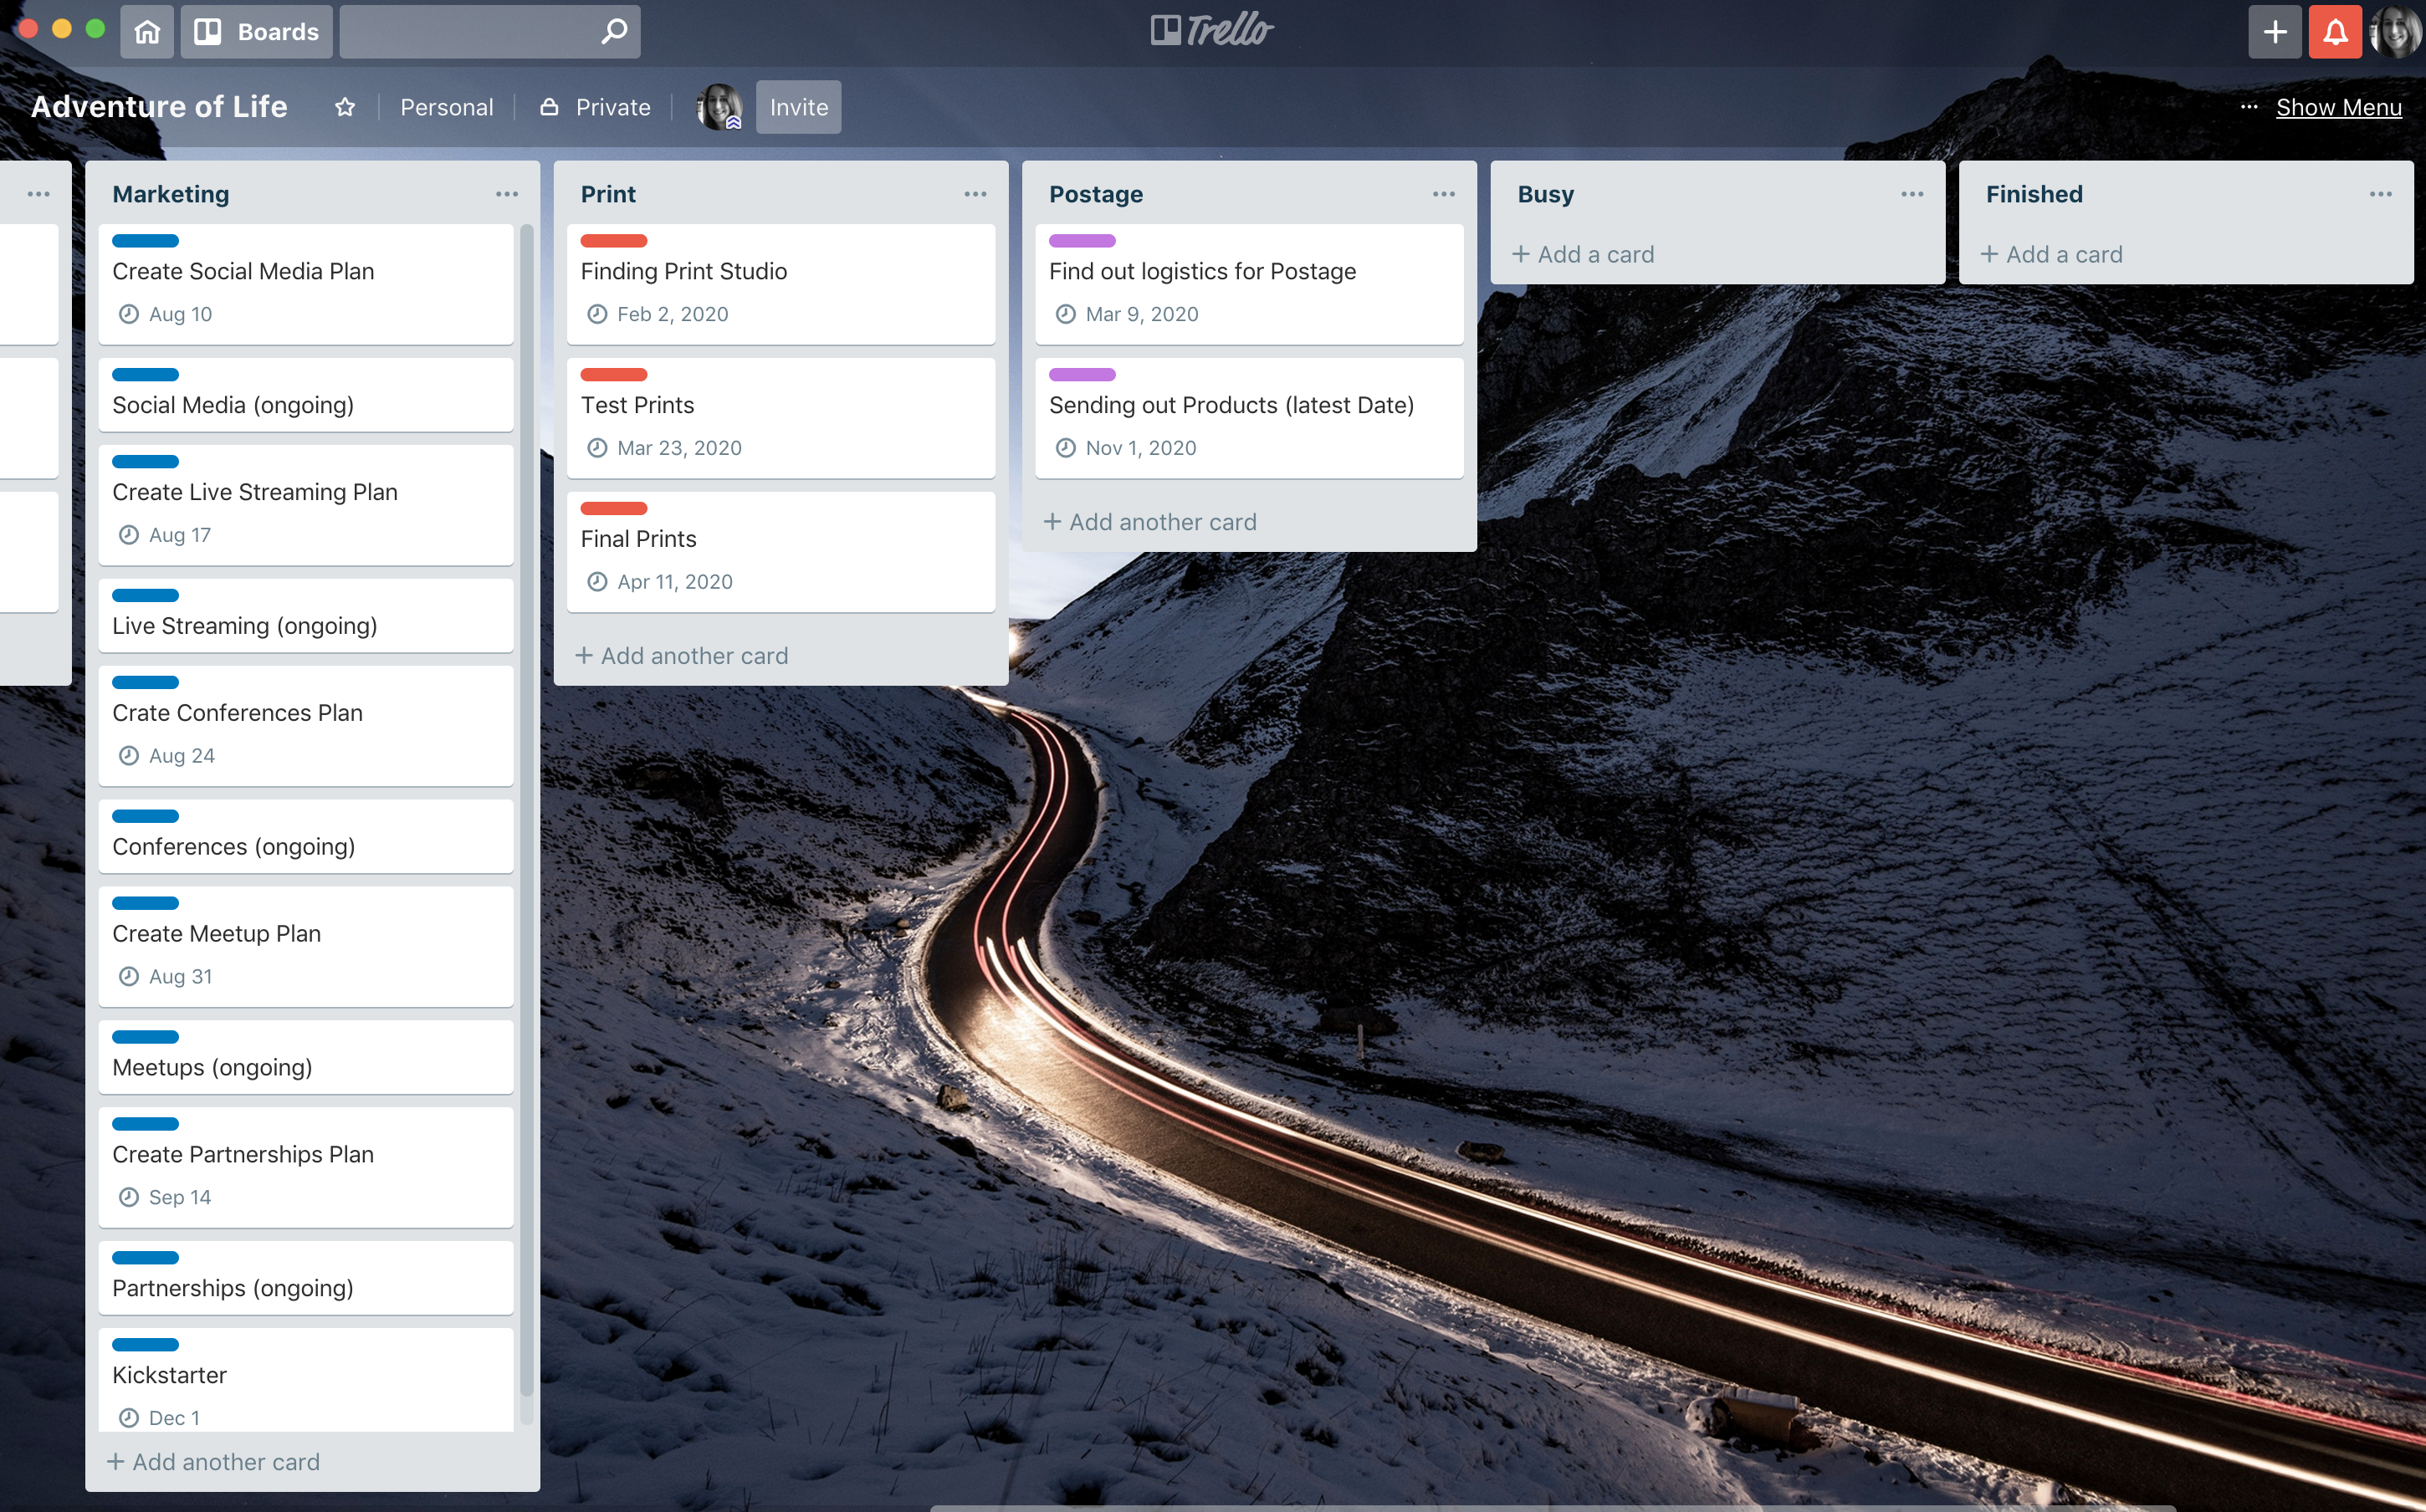
Task: Open the Busy list three-dot menu
Action: 1912,194
